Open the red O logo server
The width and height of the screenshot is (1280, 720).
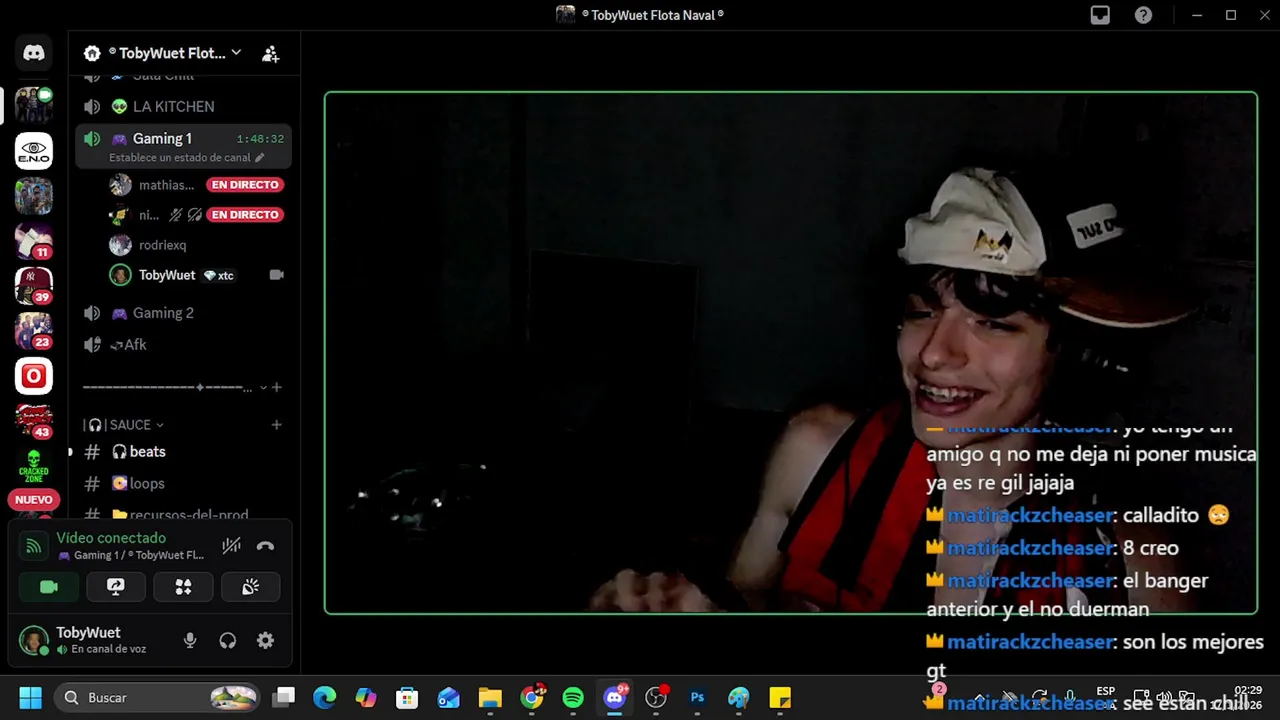pos(34,376)
